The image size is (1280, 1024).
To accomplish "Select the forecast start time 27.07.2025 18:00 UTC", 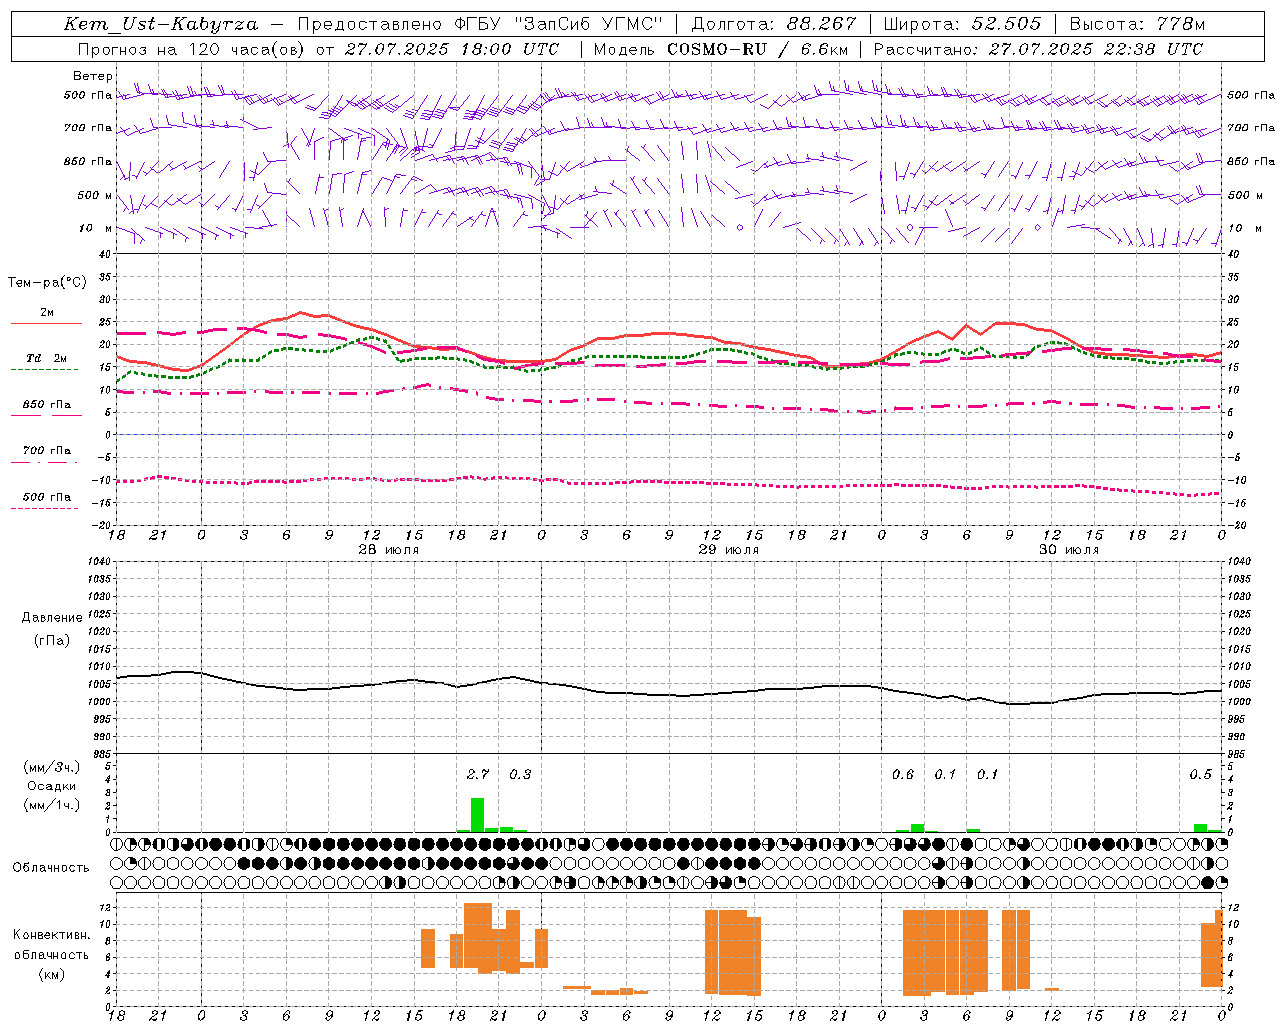I will [x=452, y=49].
